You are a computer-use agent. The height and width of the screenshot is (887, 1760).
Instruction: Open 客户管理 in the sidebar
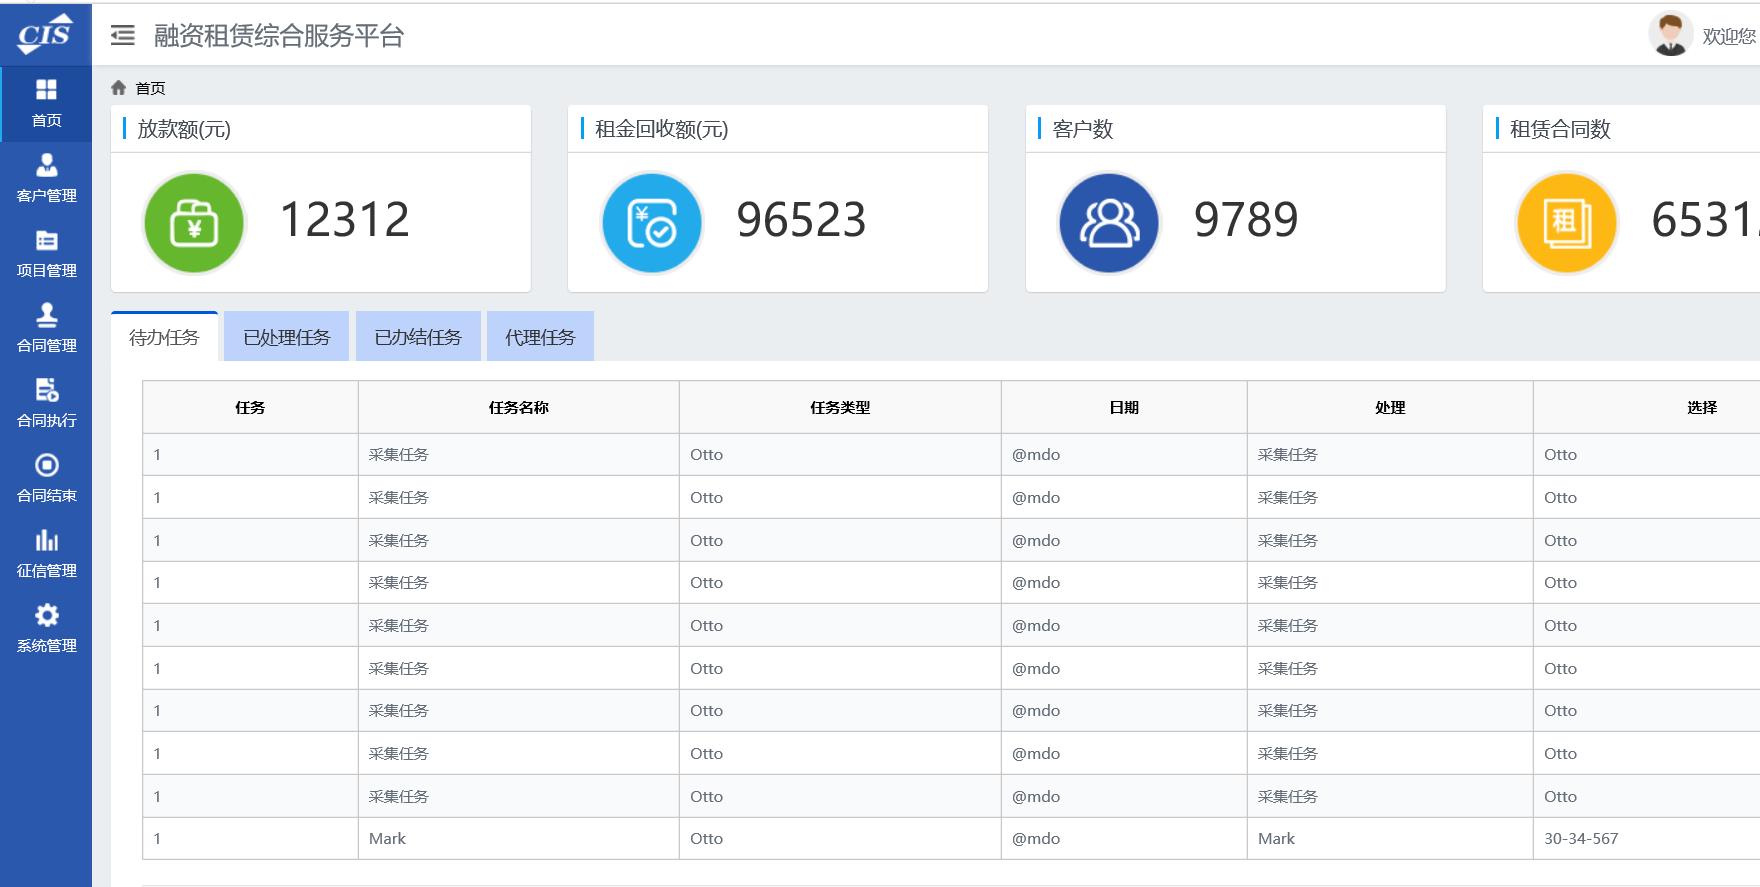point(46,178)
